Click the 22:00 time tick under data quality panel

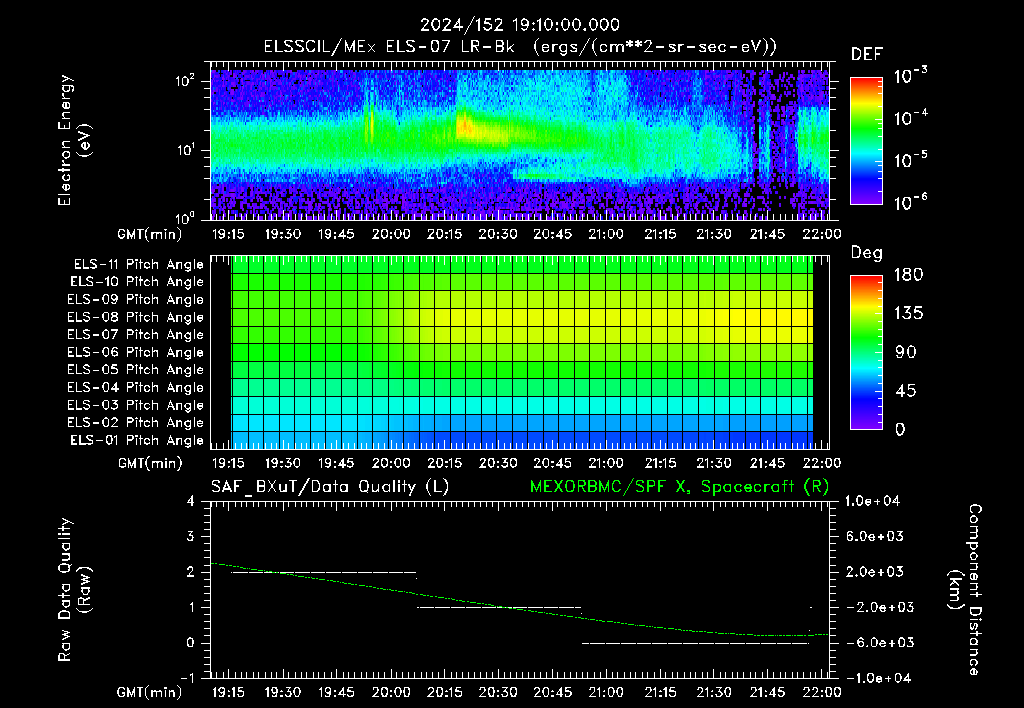822,692
